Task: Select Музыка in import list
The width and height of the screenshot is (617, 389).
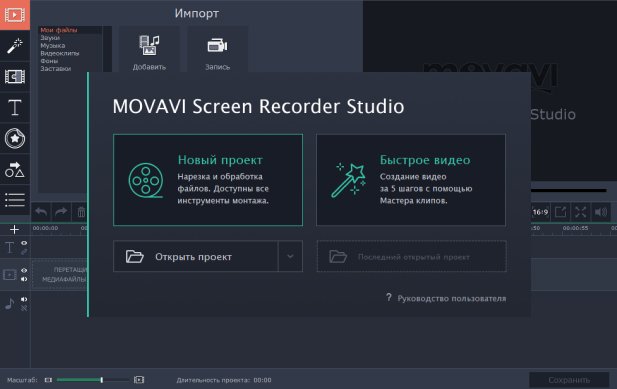Action: (53, 46)
